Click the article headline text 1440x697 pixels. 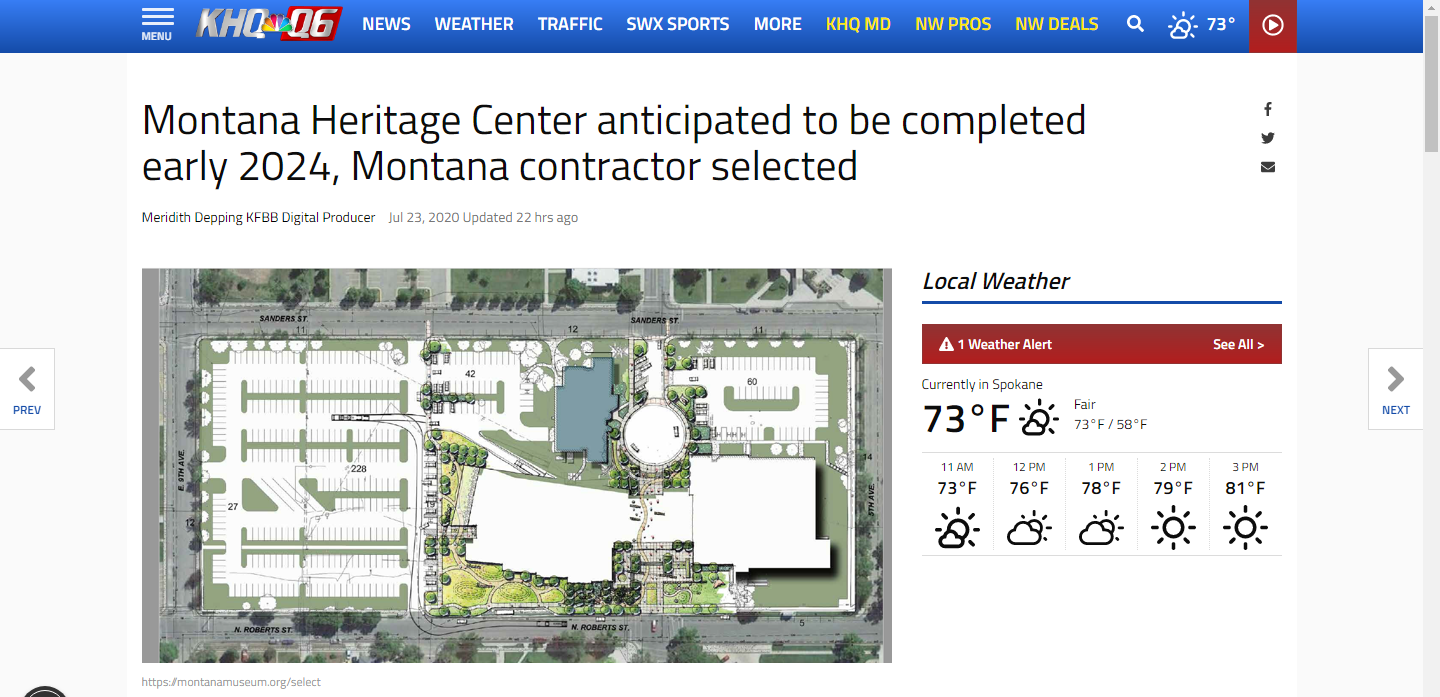tap(614, 143)
